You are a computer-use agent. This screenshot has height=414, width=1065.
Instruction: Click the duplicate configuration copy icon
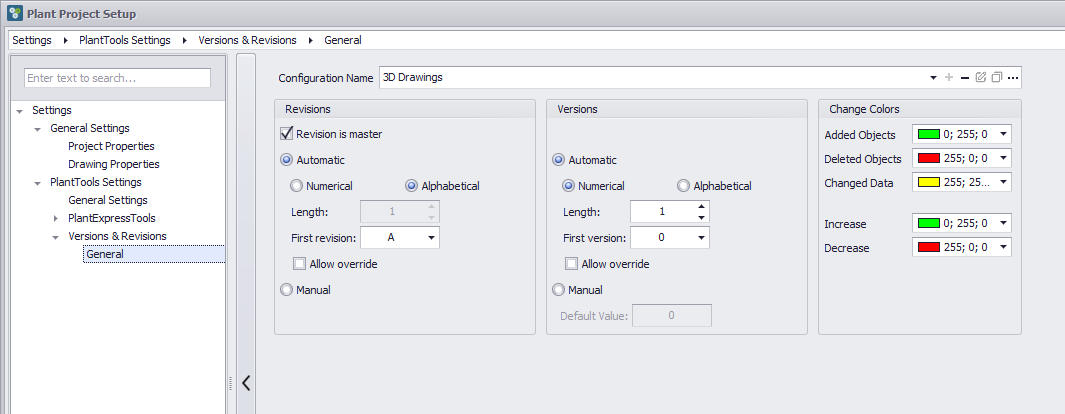pyautogui.click(x=996, y=77)
